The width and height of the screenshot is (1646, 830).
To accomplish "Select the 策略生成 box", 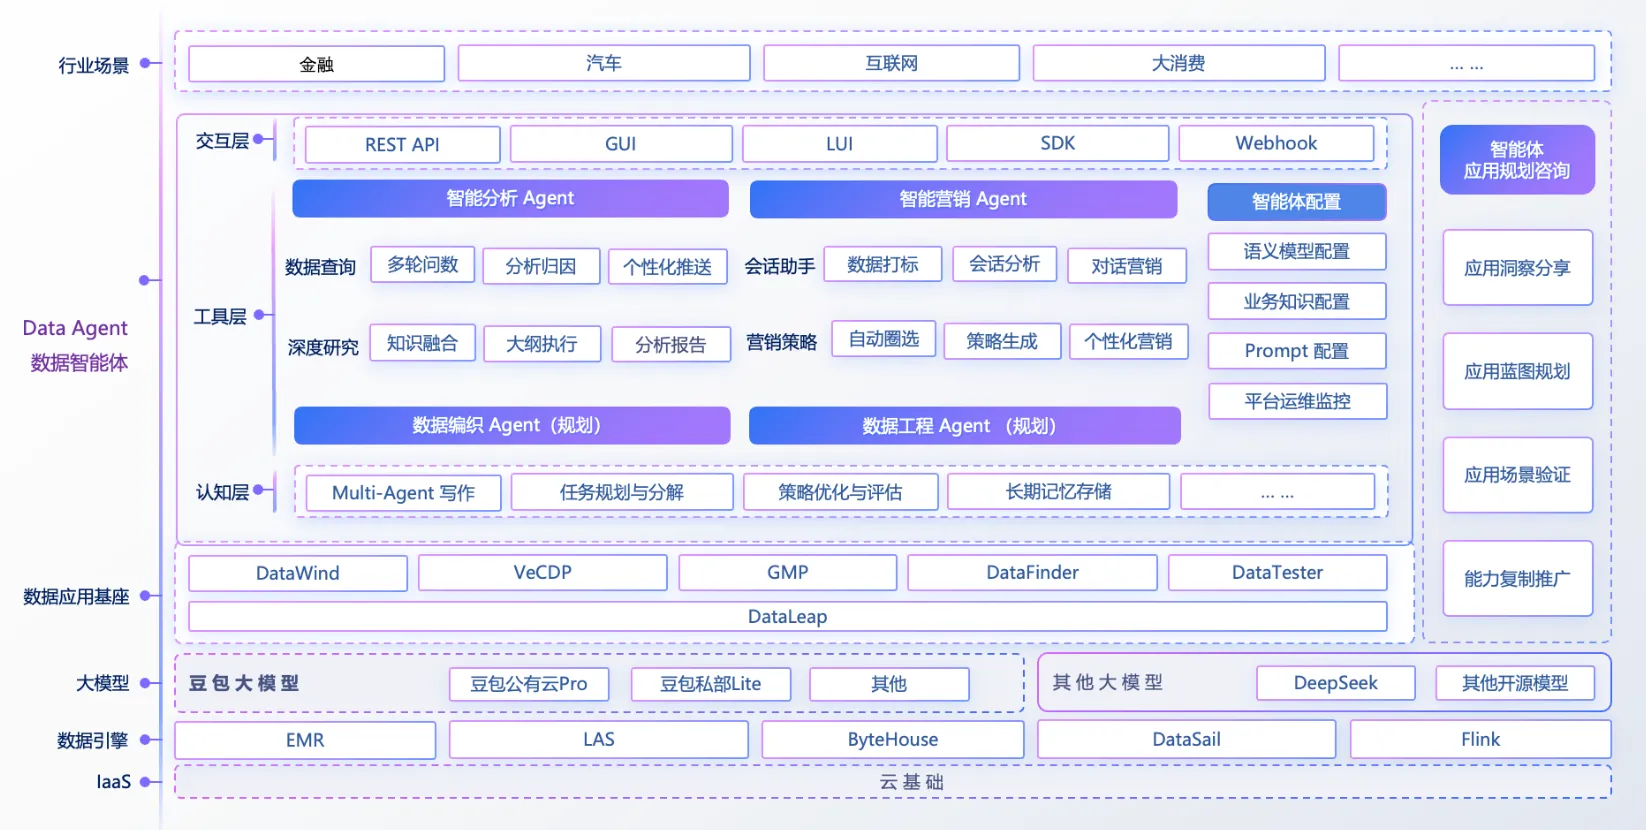I will [1002, 341].
